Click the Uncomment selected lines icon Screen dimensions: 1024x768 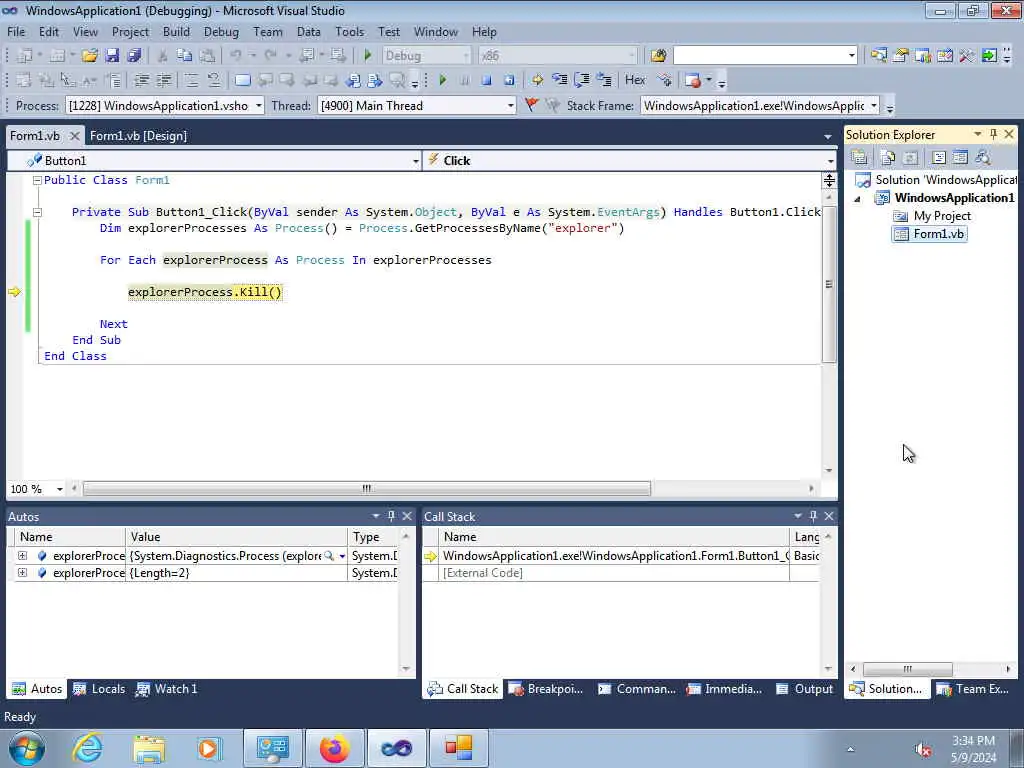pyautogui.click(x=214, y=80)
